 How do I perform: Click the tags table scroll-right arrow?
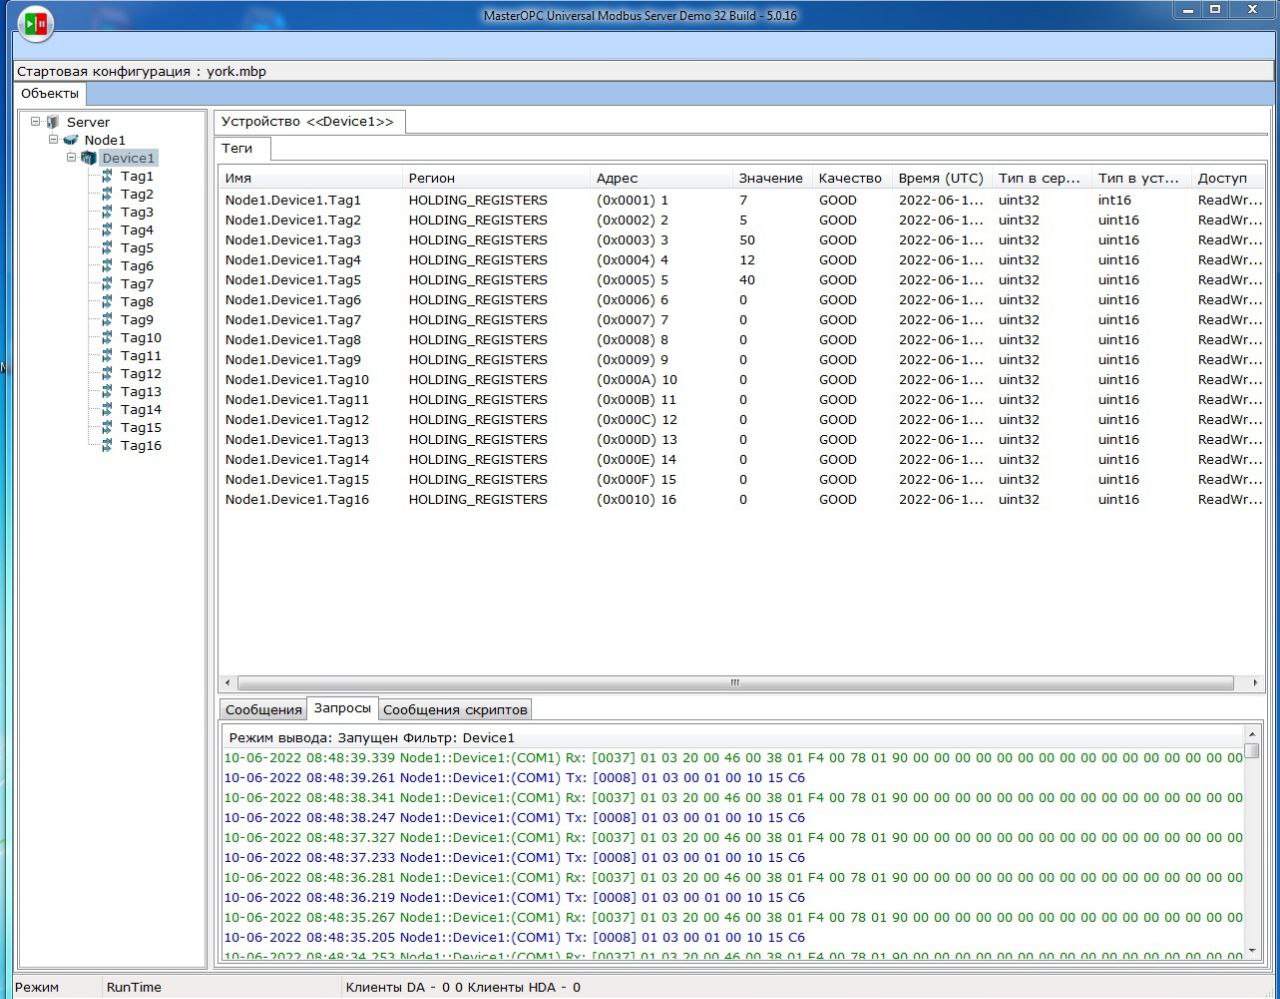pyautogui.click(x=1255, y=683)
